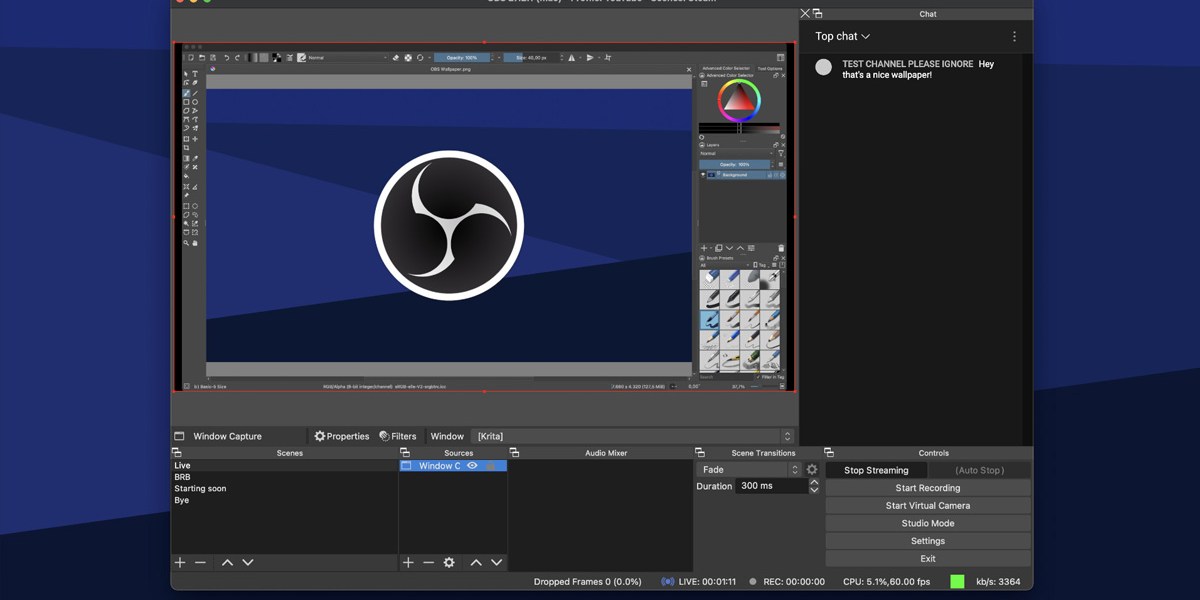Pop out the Chat dock panel
Viewport: 1200px width, 600px height.
tap(817, 14)
